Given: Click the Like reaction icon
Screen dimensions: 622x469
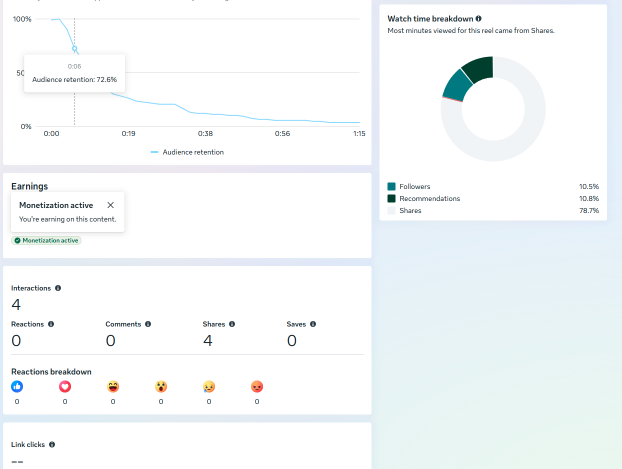Looking at the screenshot, I should tap(17, 386).
